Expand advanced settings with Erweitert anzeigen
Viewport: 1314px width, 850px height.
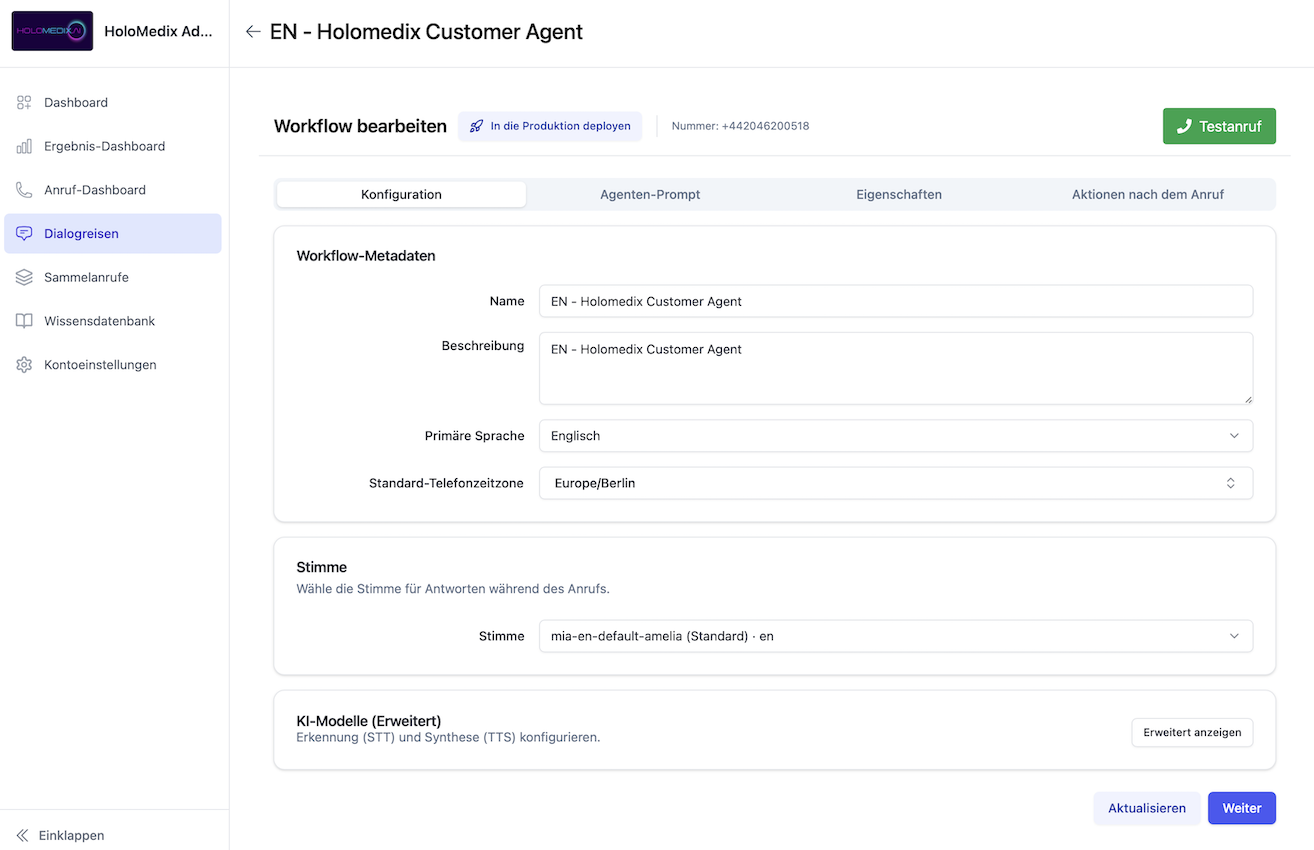tap(1191, 732)
